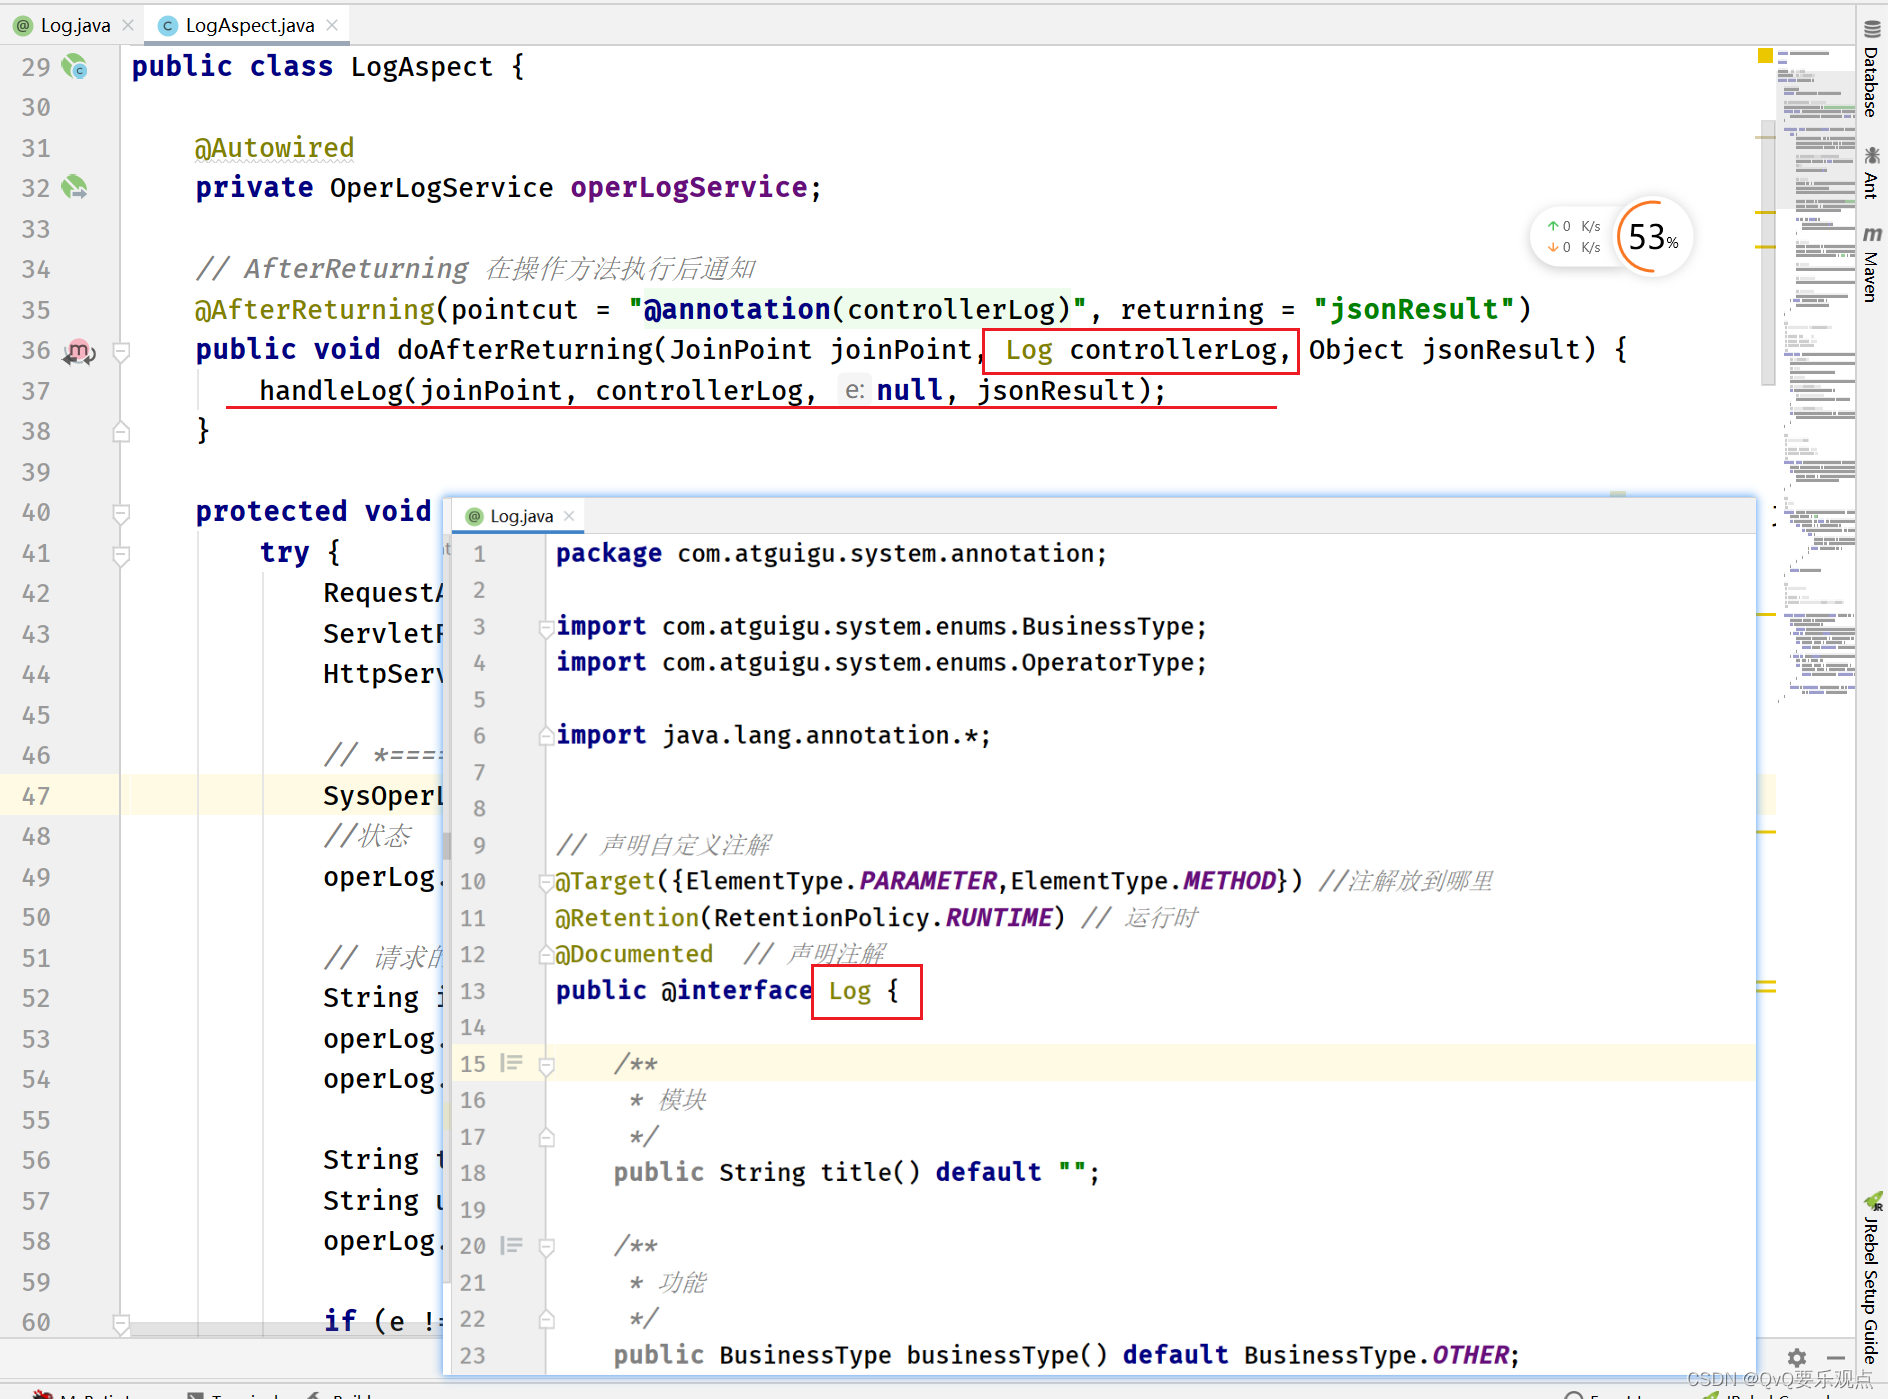The height and width of the screenshot is (1399, 1888).
Task: Toggle rendered doc comment on popup line 15
Action: coord(512,1063)
